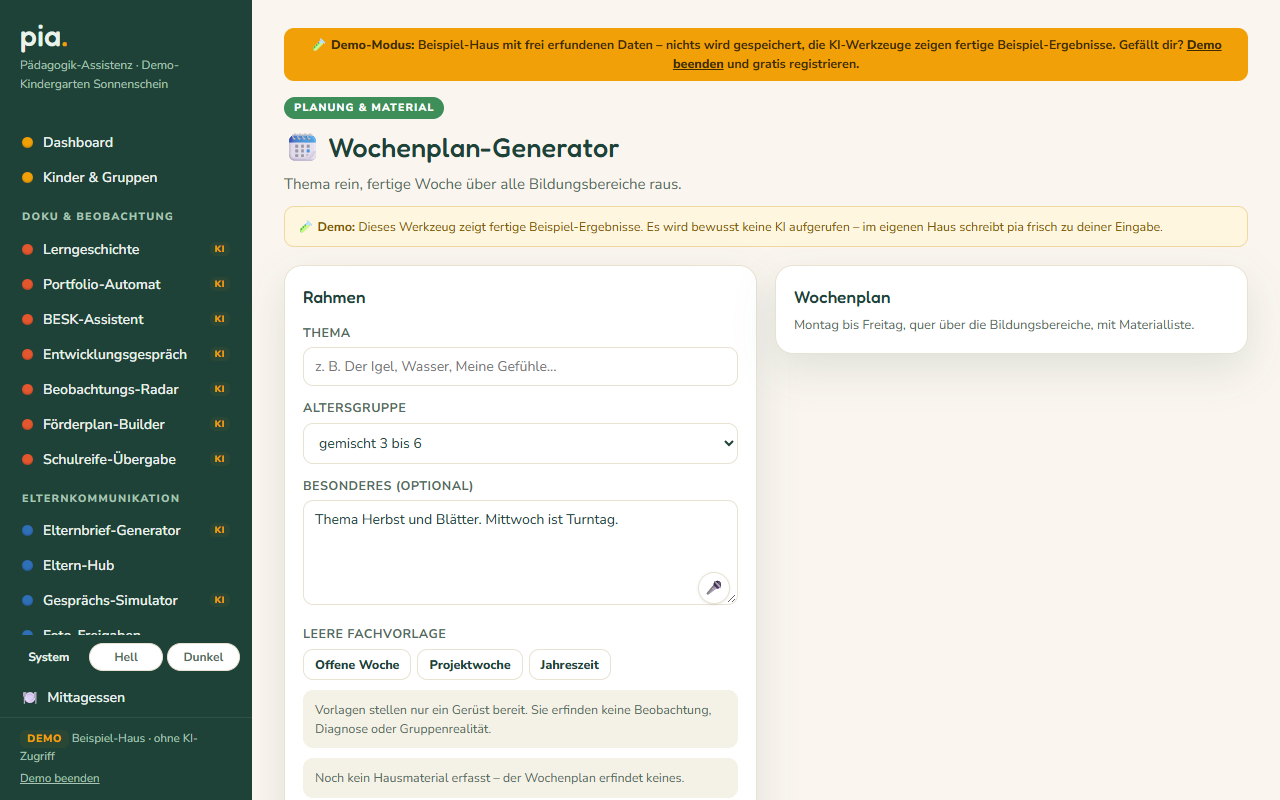Click the KI badge next to Portfolio-Automat
Viewport: 1280px width, 800px height.
pos(220,284)
